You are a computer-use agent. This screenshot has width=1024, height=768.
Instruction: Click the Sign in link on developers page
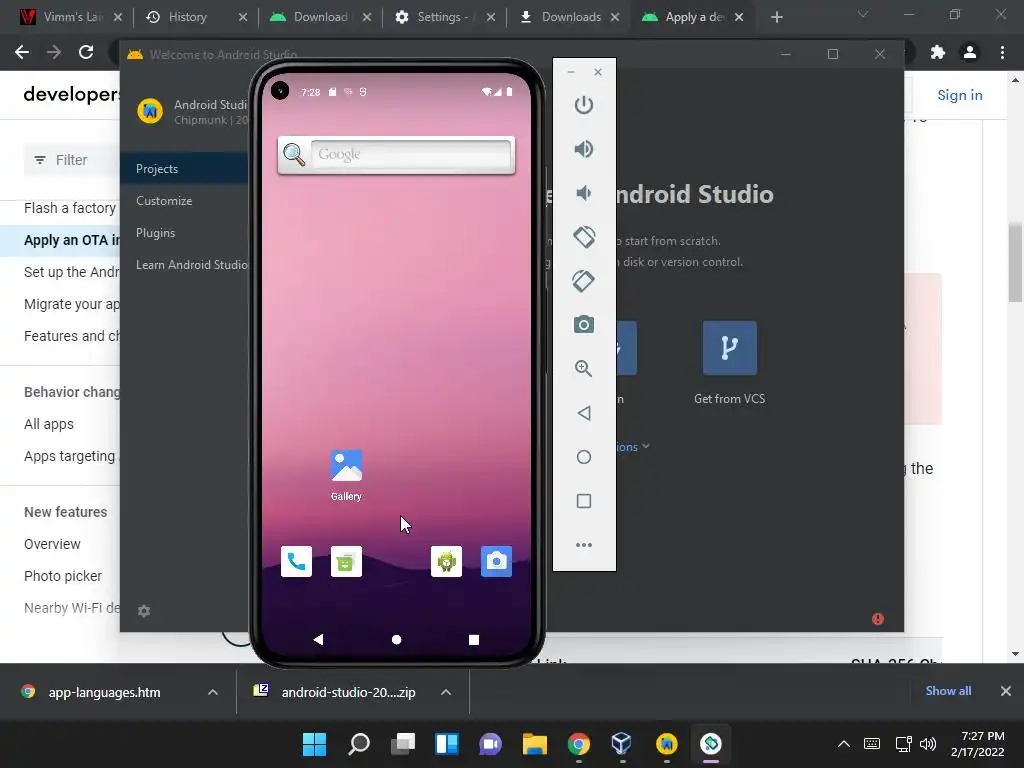tap(959, 95)
